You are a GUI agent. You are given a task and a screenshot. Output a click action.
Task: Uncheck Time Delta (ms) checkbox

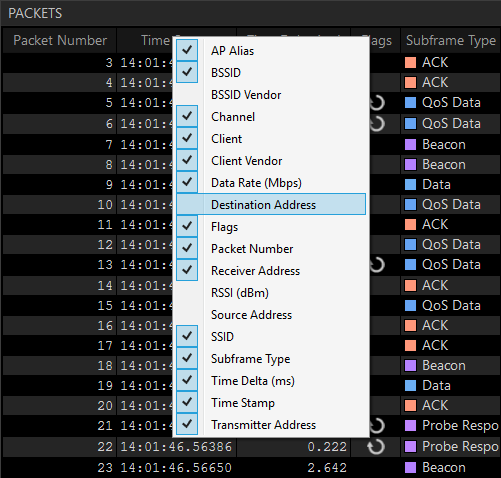point(187,380)
